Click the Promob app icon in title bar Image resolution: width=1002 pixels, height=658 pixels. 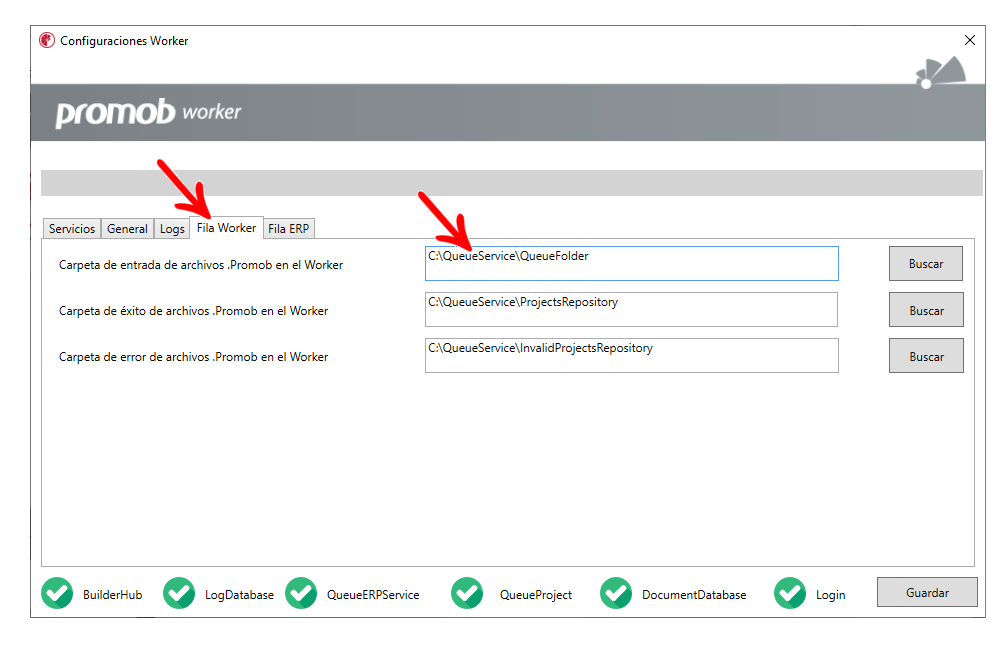pos(47,40)
